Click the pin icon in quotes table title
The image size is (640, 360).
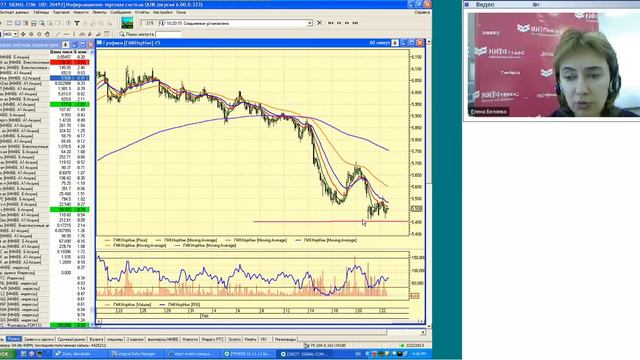coord(66,44)
